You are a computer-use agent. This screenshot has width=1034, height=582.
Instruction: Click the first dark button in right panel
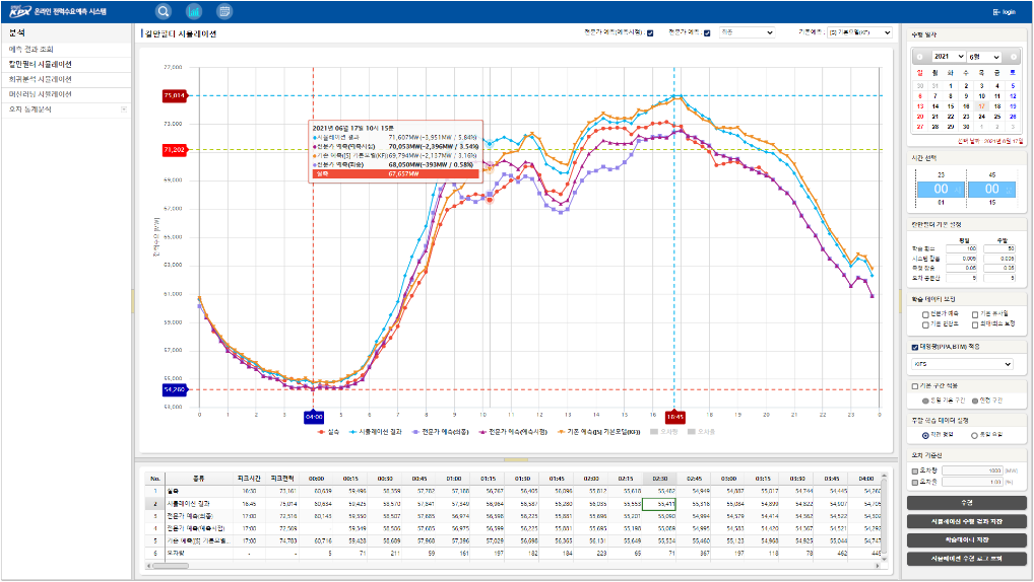coord(966,503)
